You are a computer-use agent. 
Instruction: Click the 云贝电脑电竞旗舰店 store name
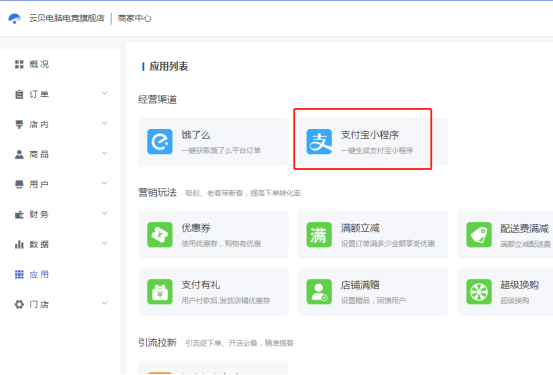pyautogui.click(x=67, y=18)
